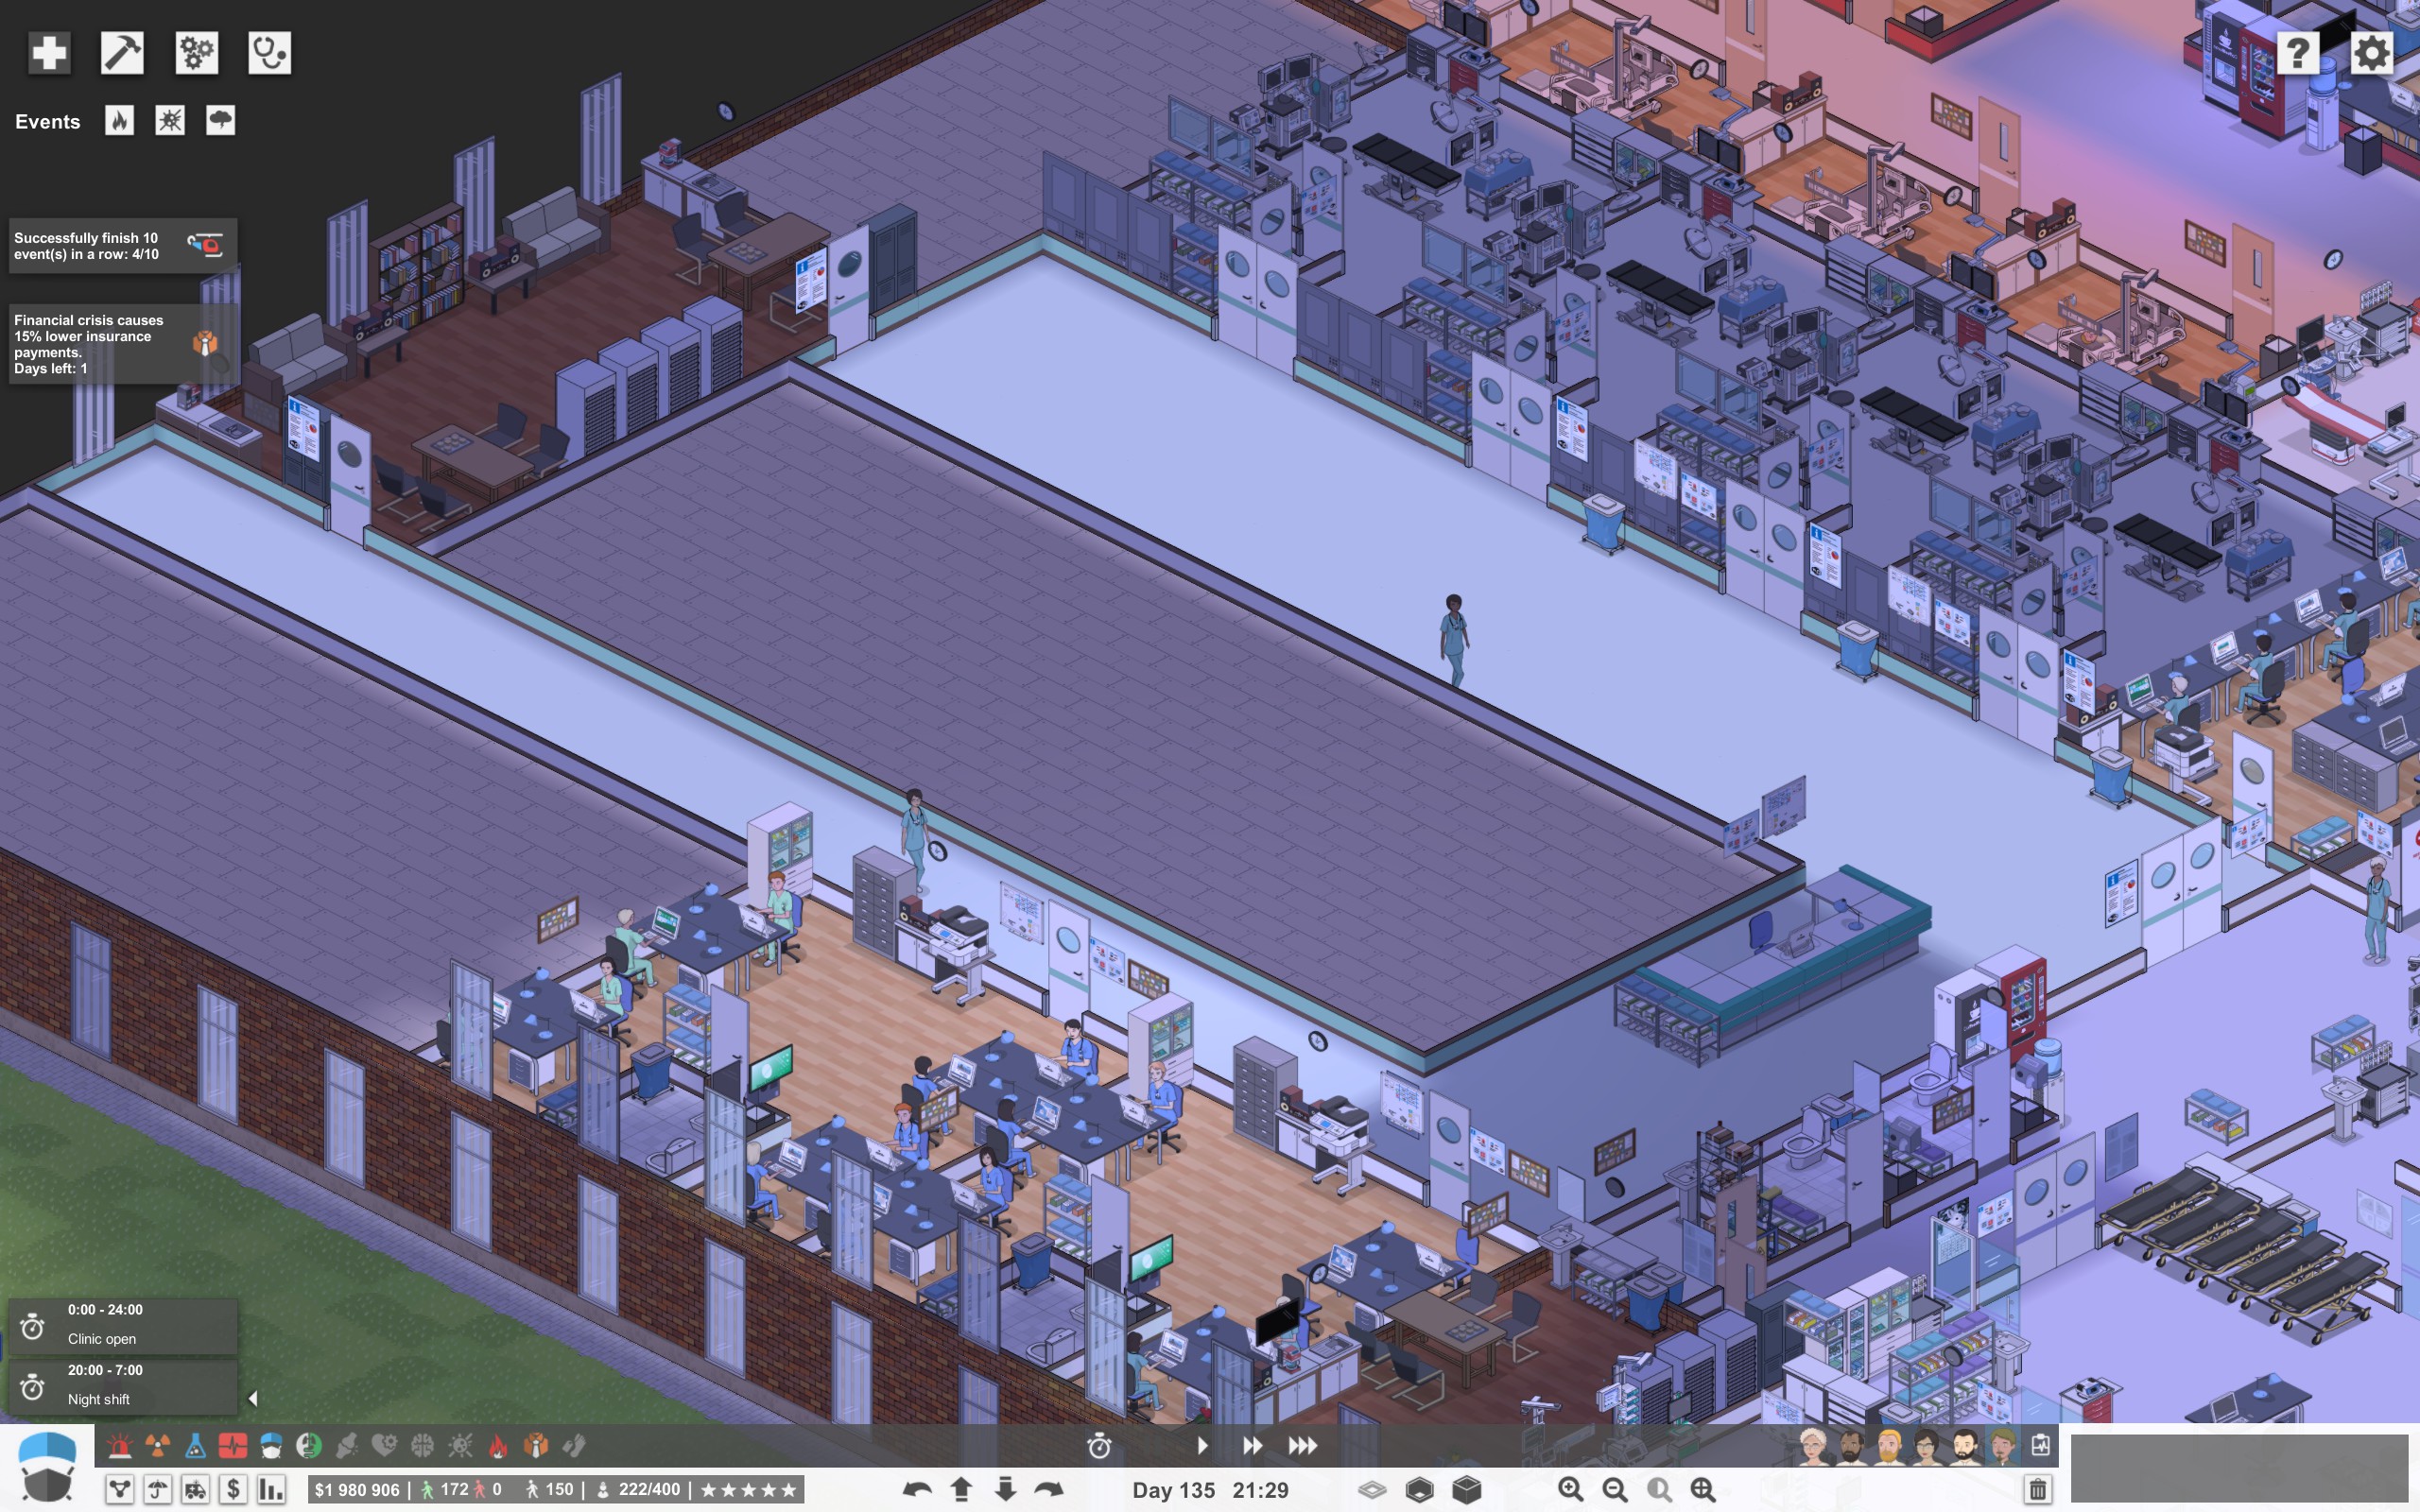Open the settings gear at top right
2420x1512 pixels.
2371,53
